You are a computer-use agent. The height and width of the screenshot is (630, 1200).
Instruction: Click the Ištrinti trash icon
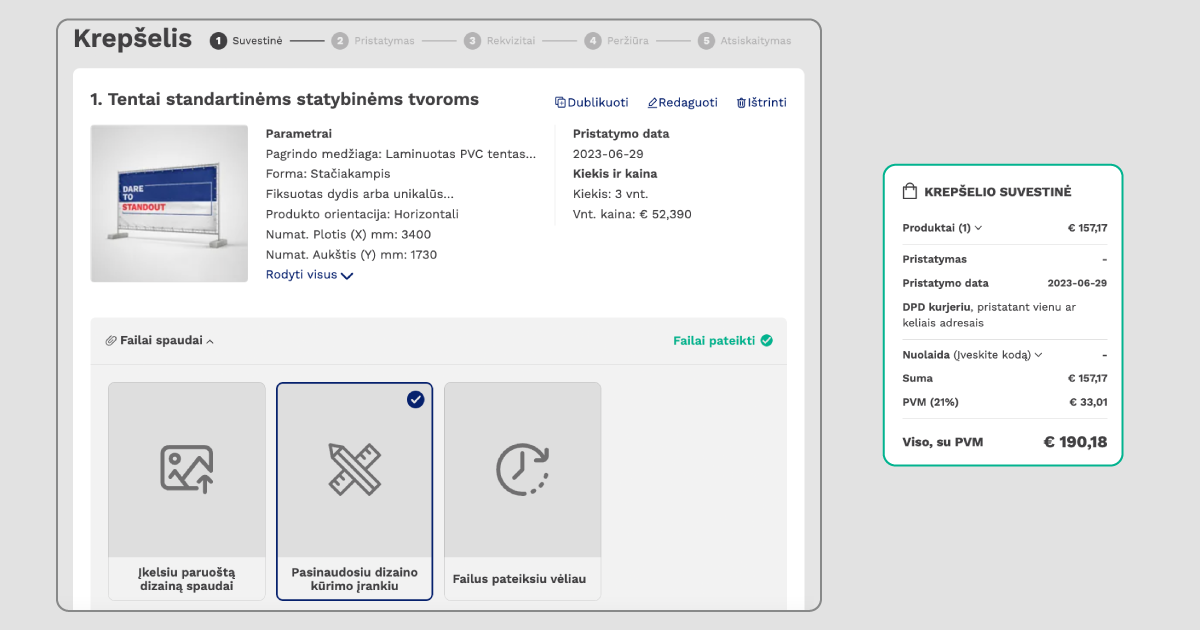(742, 102)
